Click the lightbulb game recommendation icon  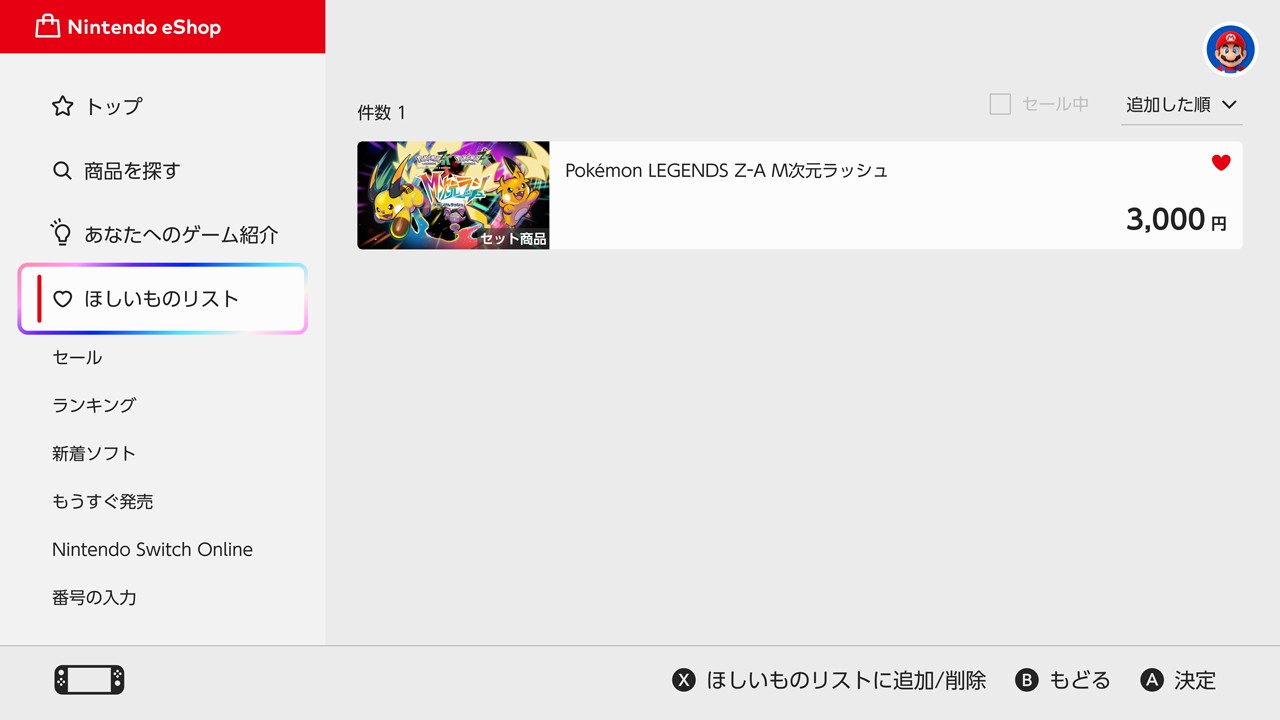coord(62,234)
